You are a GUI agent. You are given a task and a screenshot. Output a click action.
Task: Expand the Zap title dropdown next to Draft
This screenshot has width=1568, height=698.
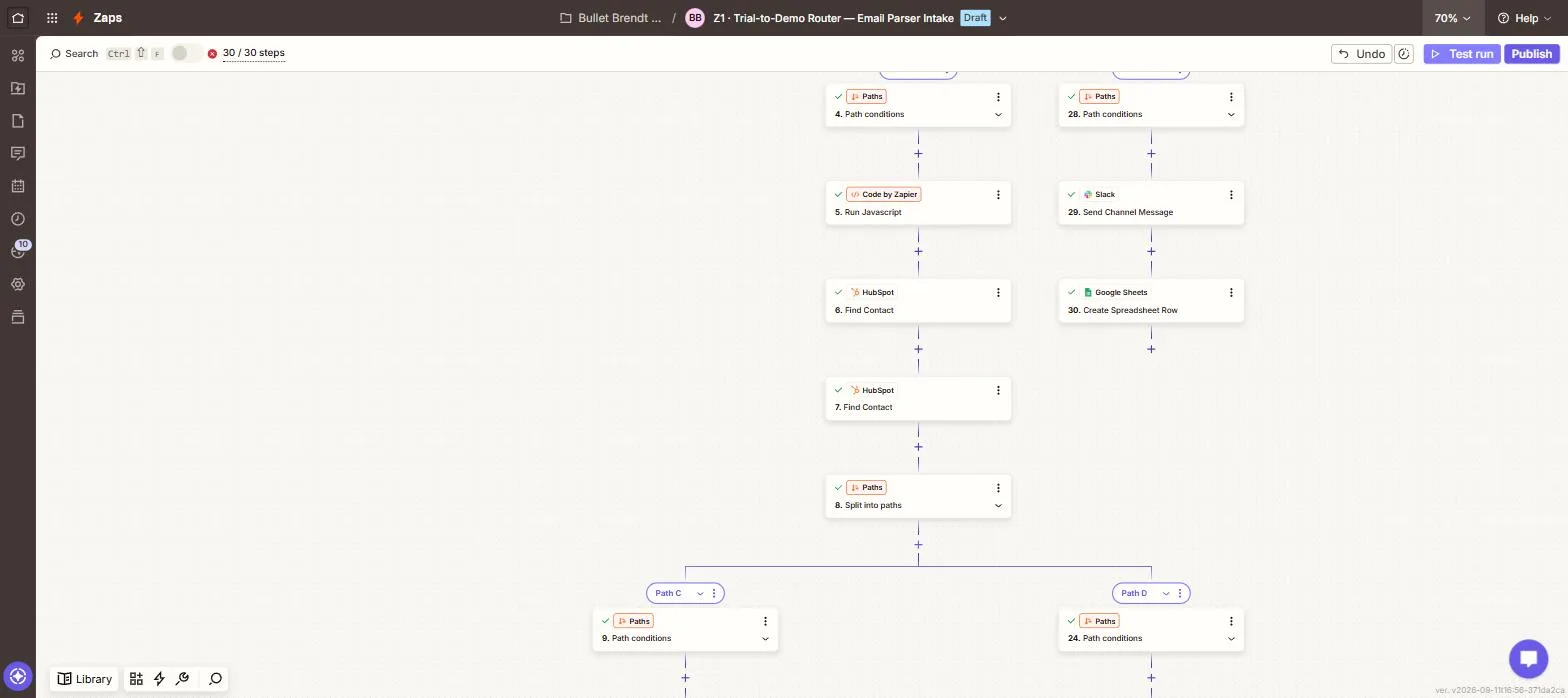pyautogui.click(x=1003, y=18)
